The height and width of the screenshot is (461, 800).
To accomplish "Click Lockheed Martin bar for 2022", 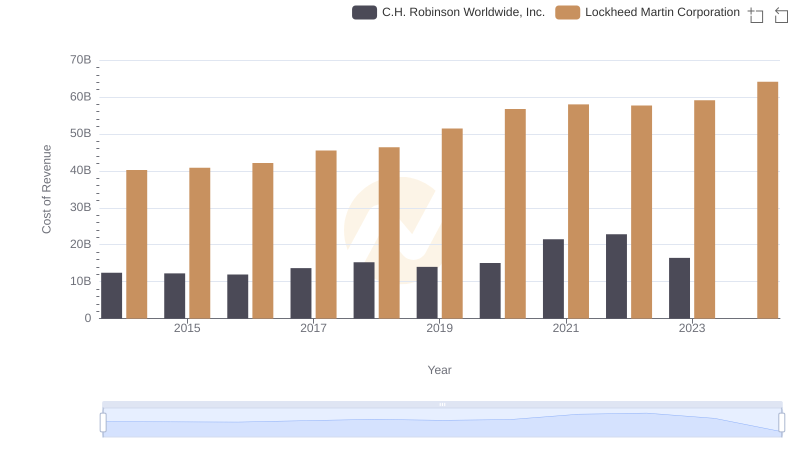I will [x=641, y=212].
